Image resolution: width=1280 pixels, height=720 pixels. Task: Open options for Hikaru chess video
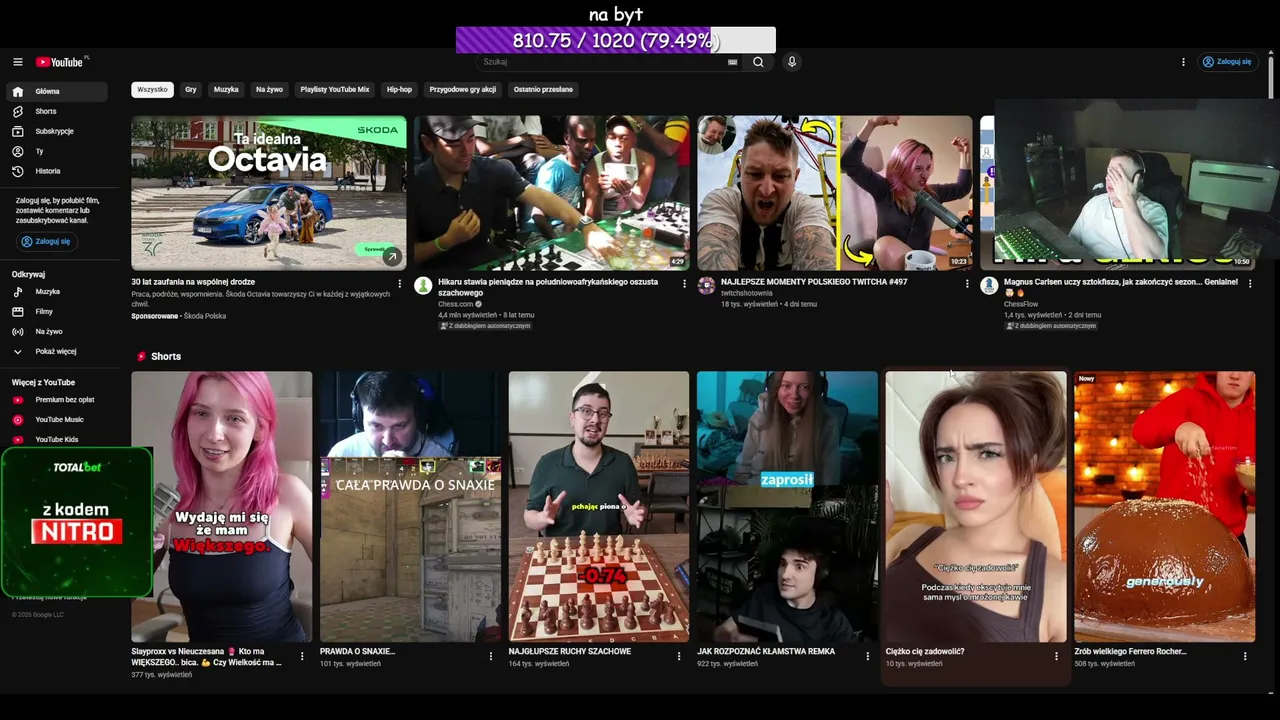coord(684,284)
